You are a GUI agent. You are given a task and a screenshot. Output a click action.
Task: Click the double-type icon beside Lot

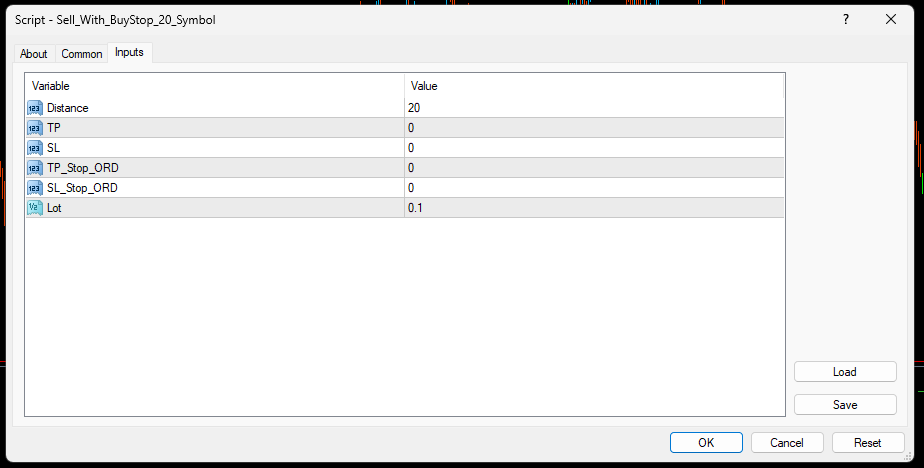tap(35, 208)
